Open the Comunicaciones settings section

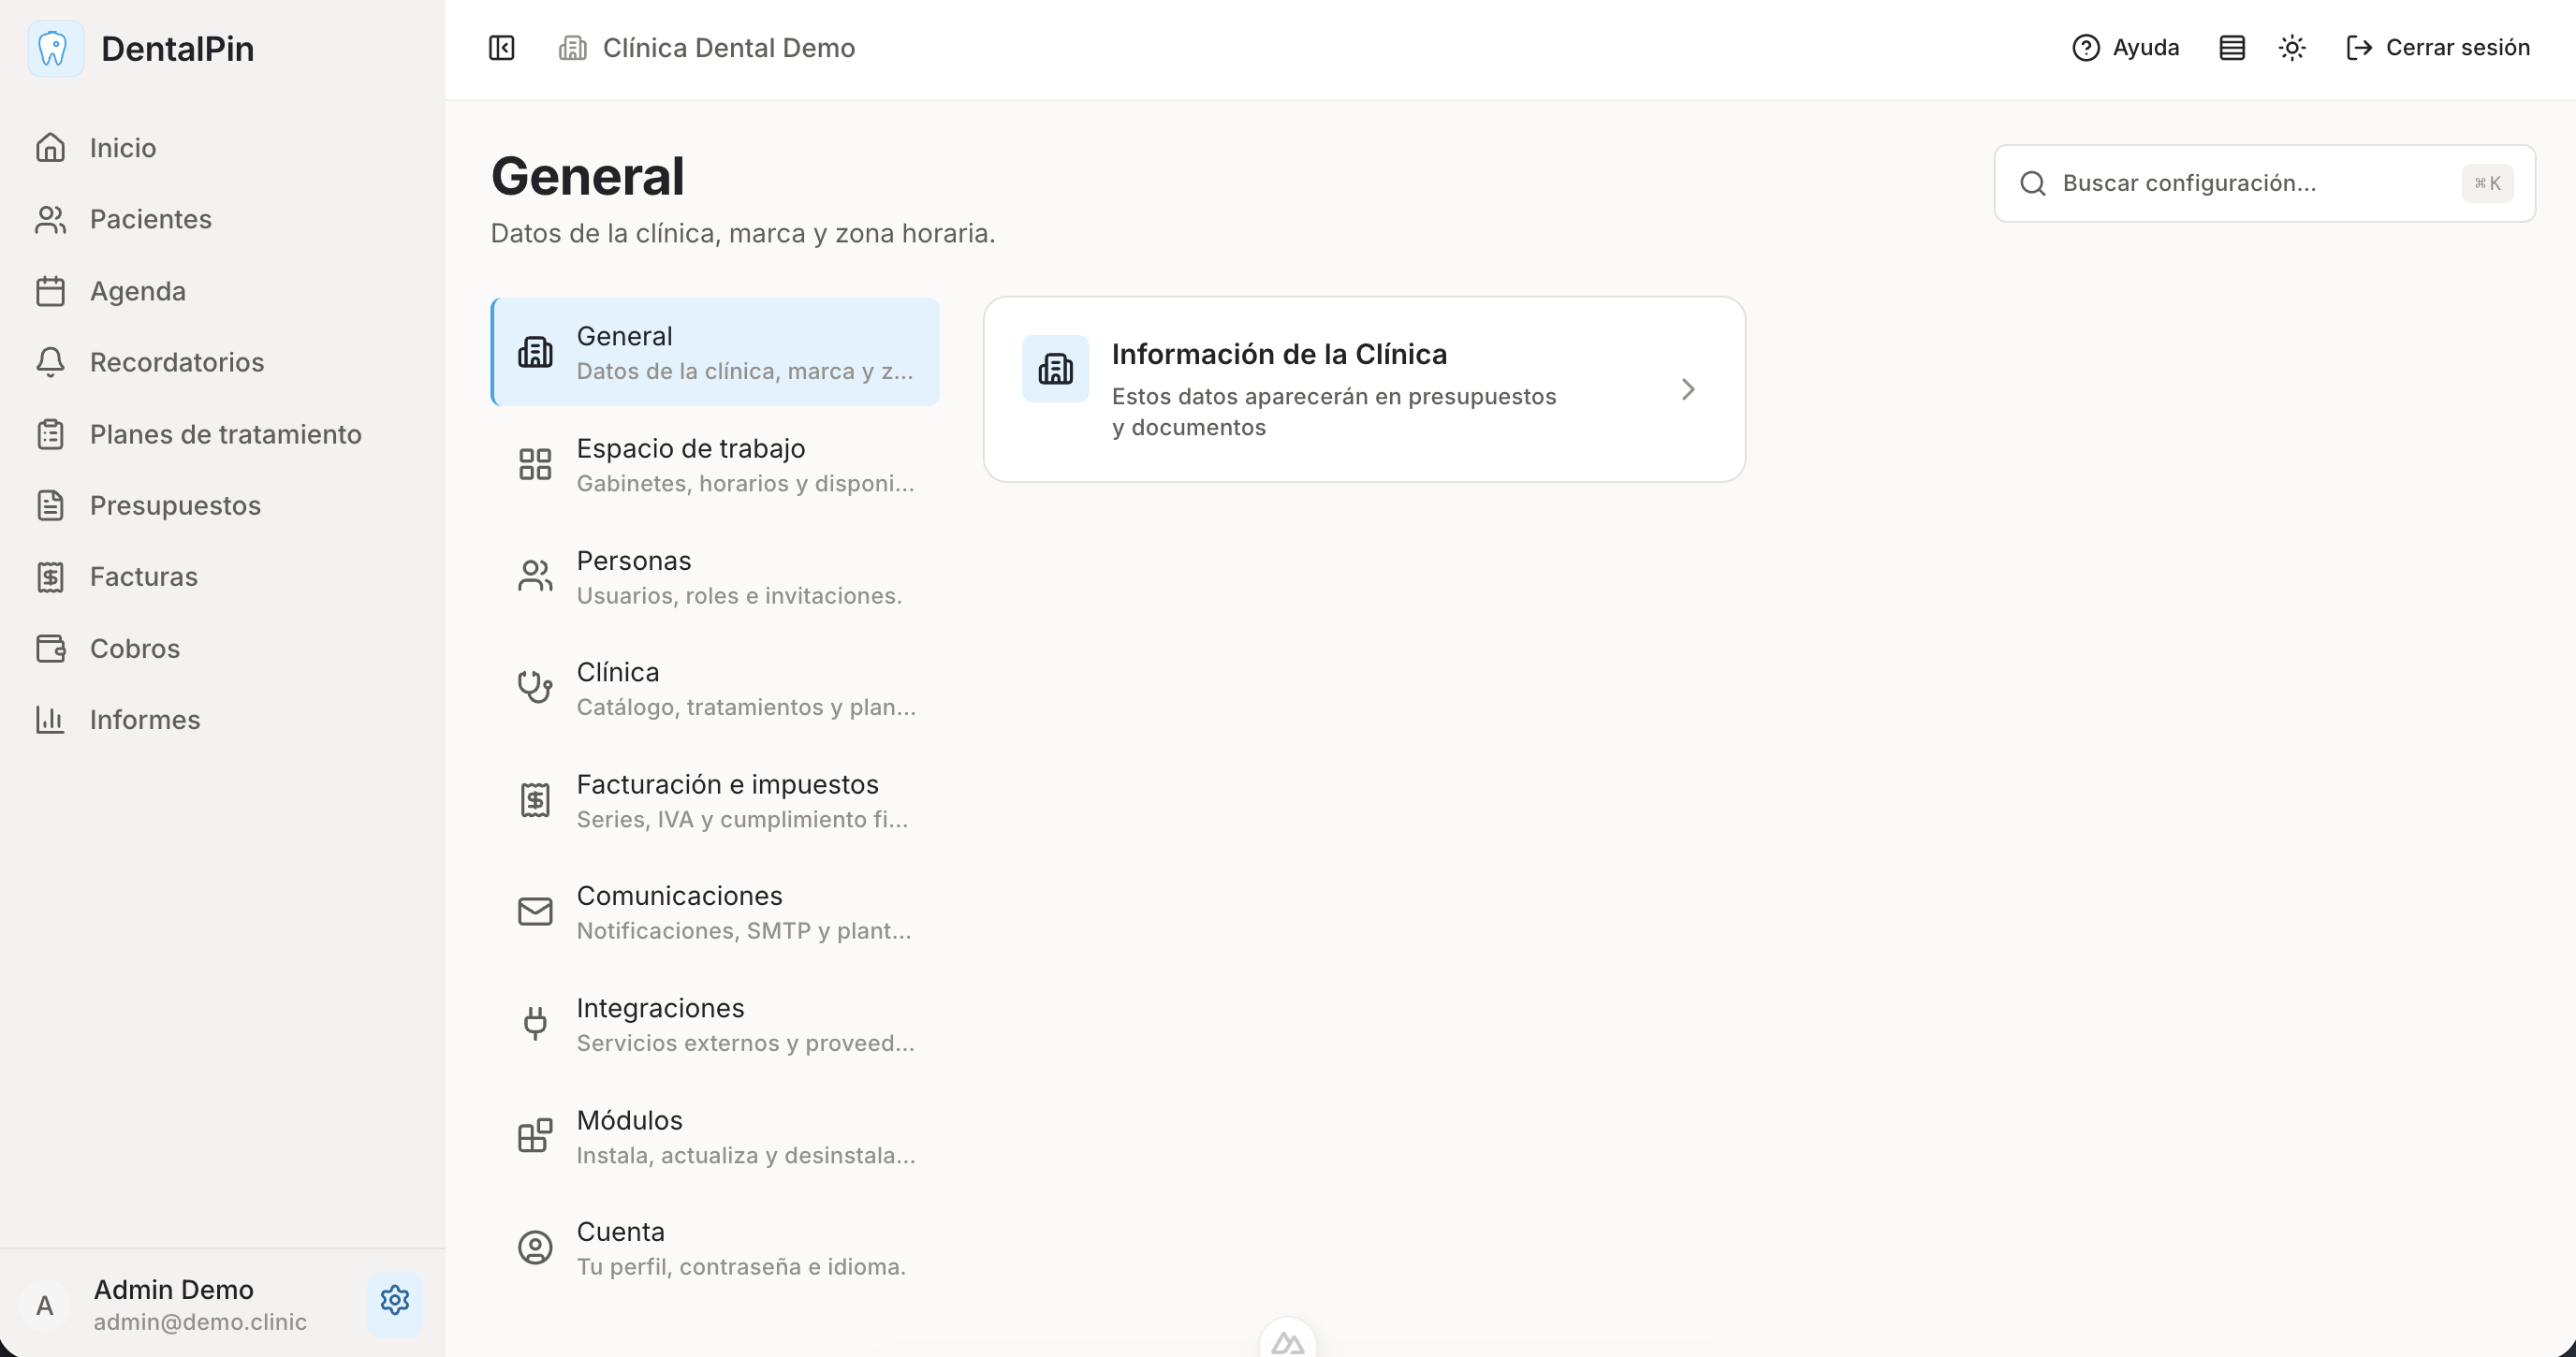[x=715, y=911]
